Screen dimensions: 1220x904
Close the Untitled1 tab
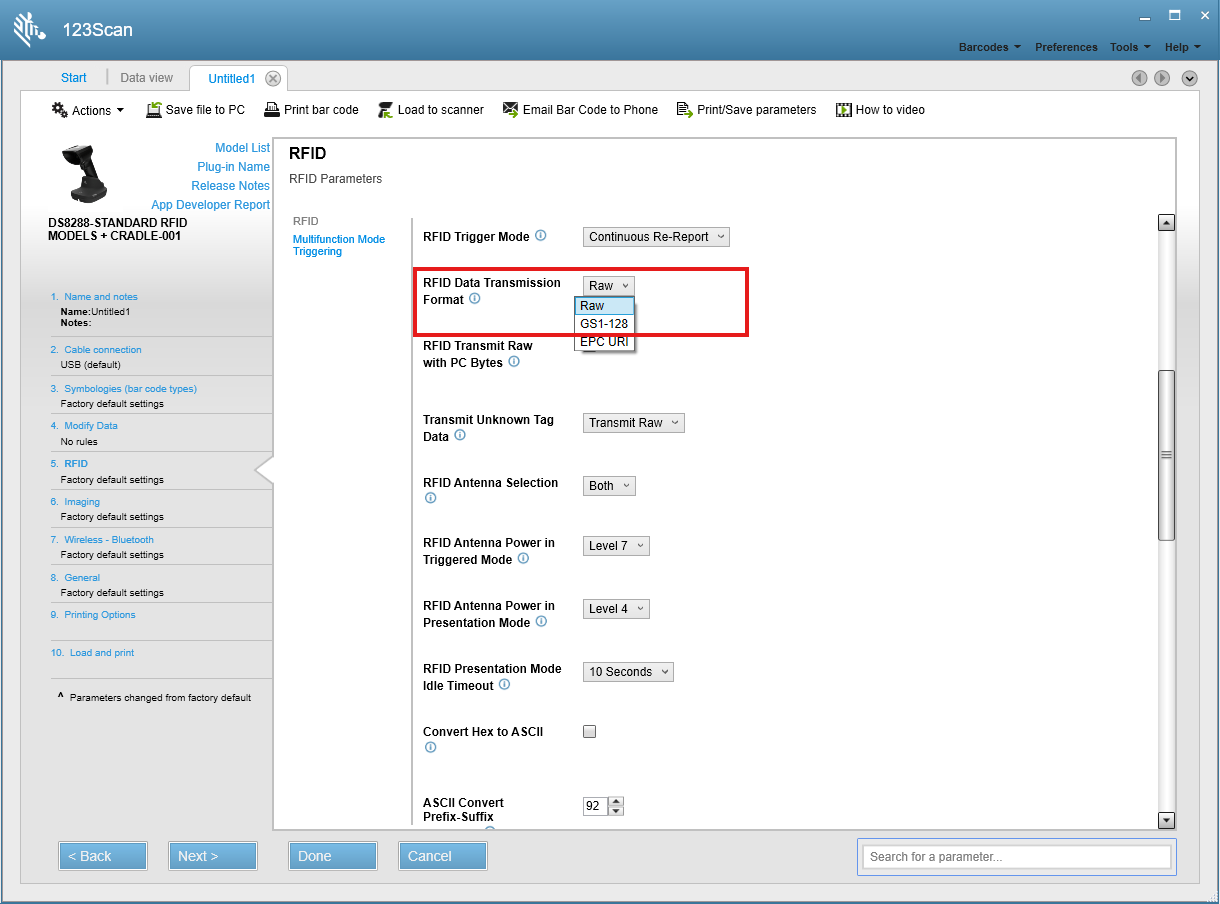273,79
